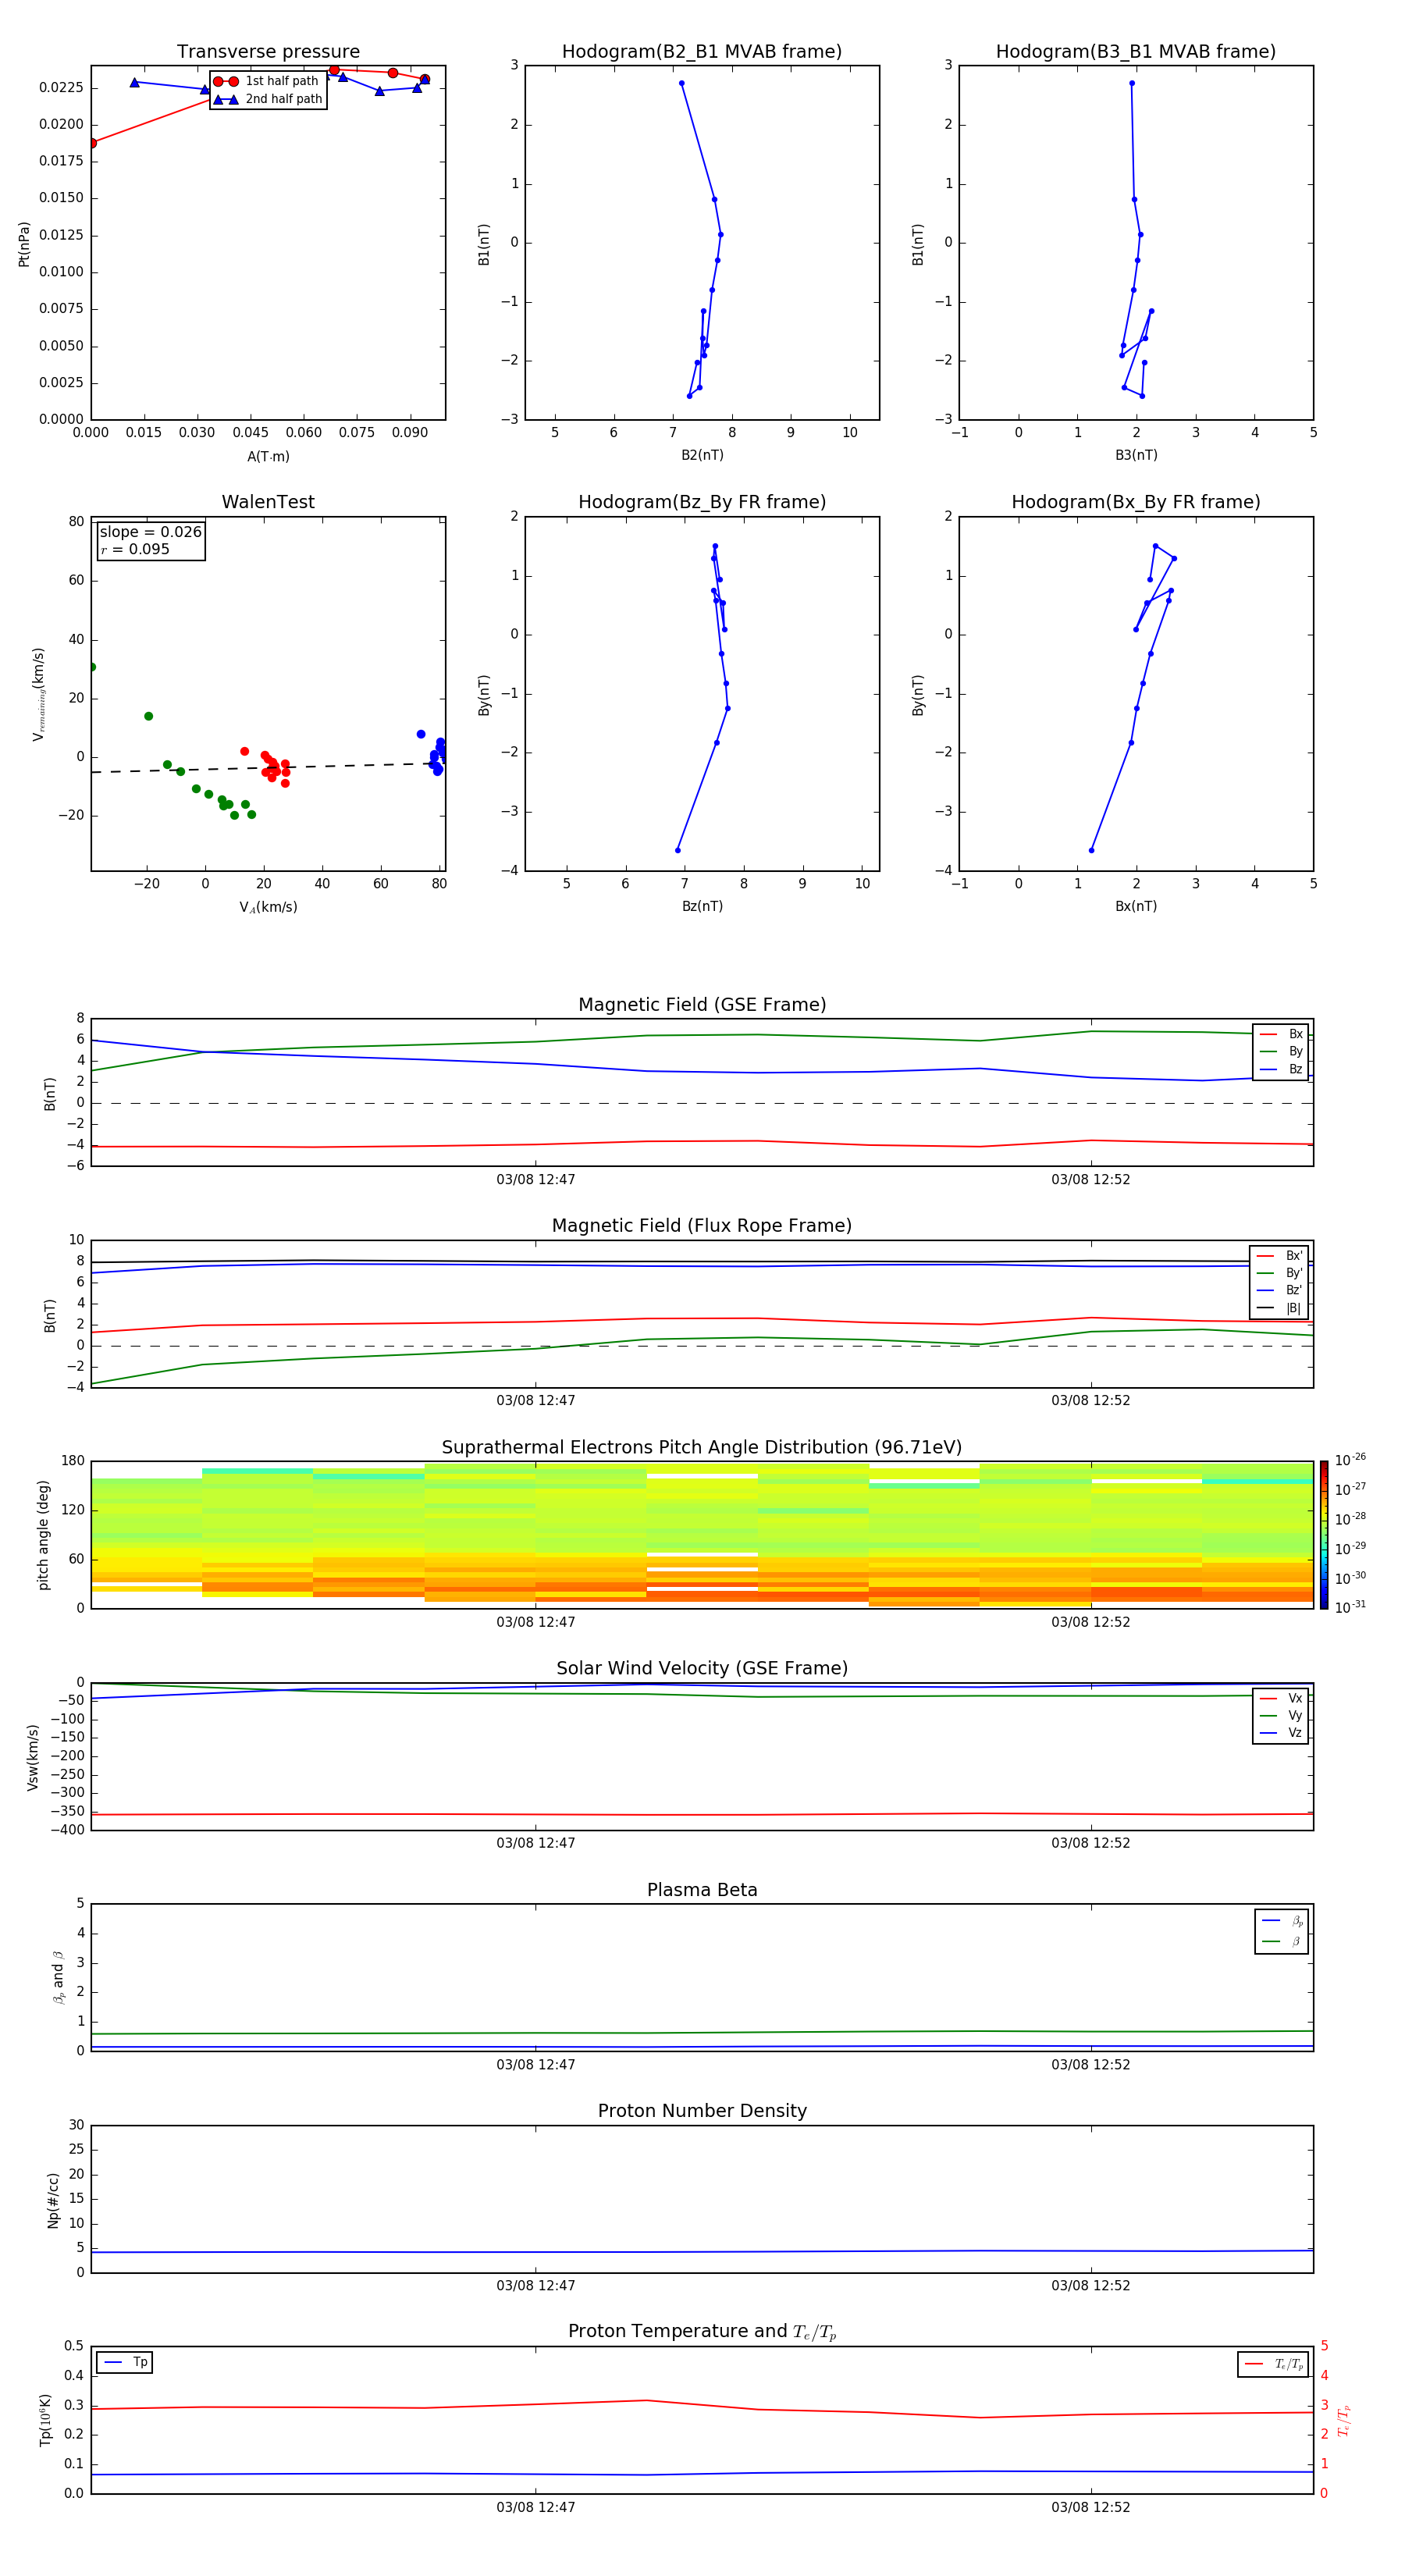This screenshot has width=1405, height=2576.
Task: Click the Bx' legend entry in Flux Rope panel
Action: [1280, 1256]
